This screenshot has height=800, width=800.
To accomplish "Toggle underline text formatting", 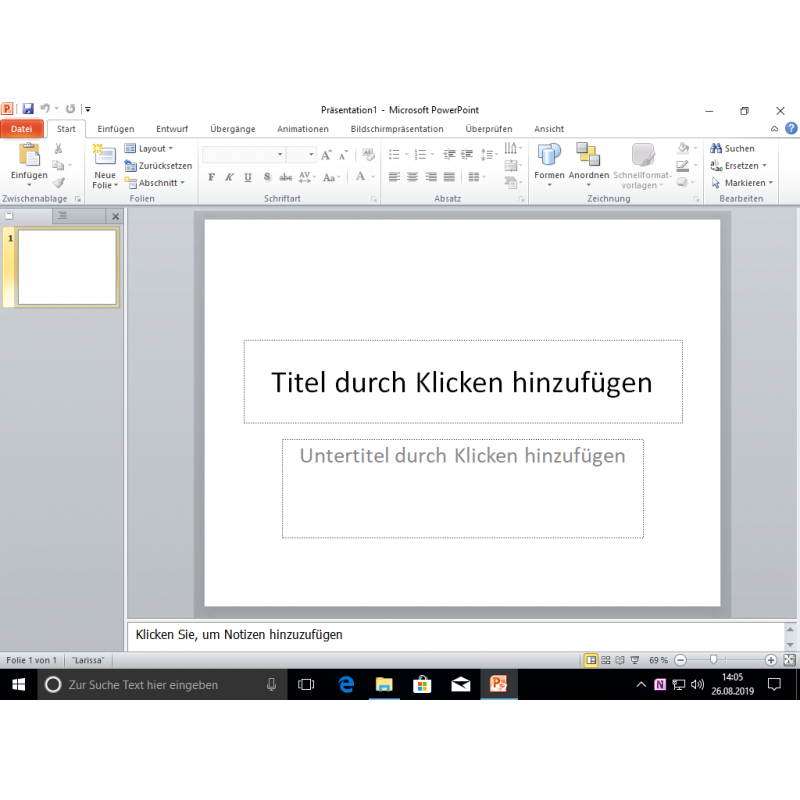I will (247, 177).
